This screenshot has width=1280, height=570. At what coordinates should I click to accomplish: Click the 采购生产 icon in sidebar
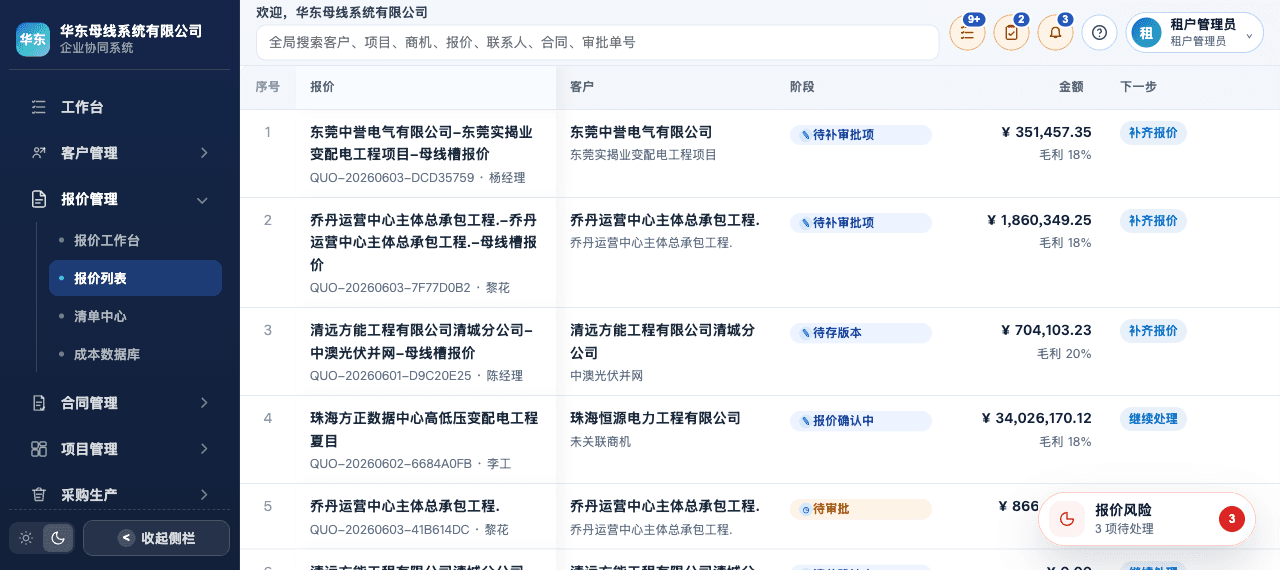pos(39,495)
